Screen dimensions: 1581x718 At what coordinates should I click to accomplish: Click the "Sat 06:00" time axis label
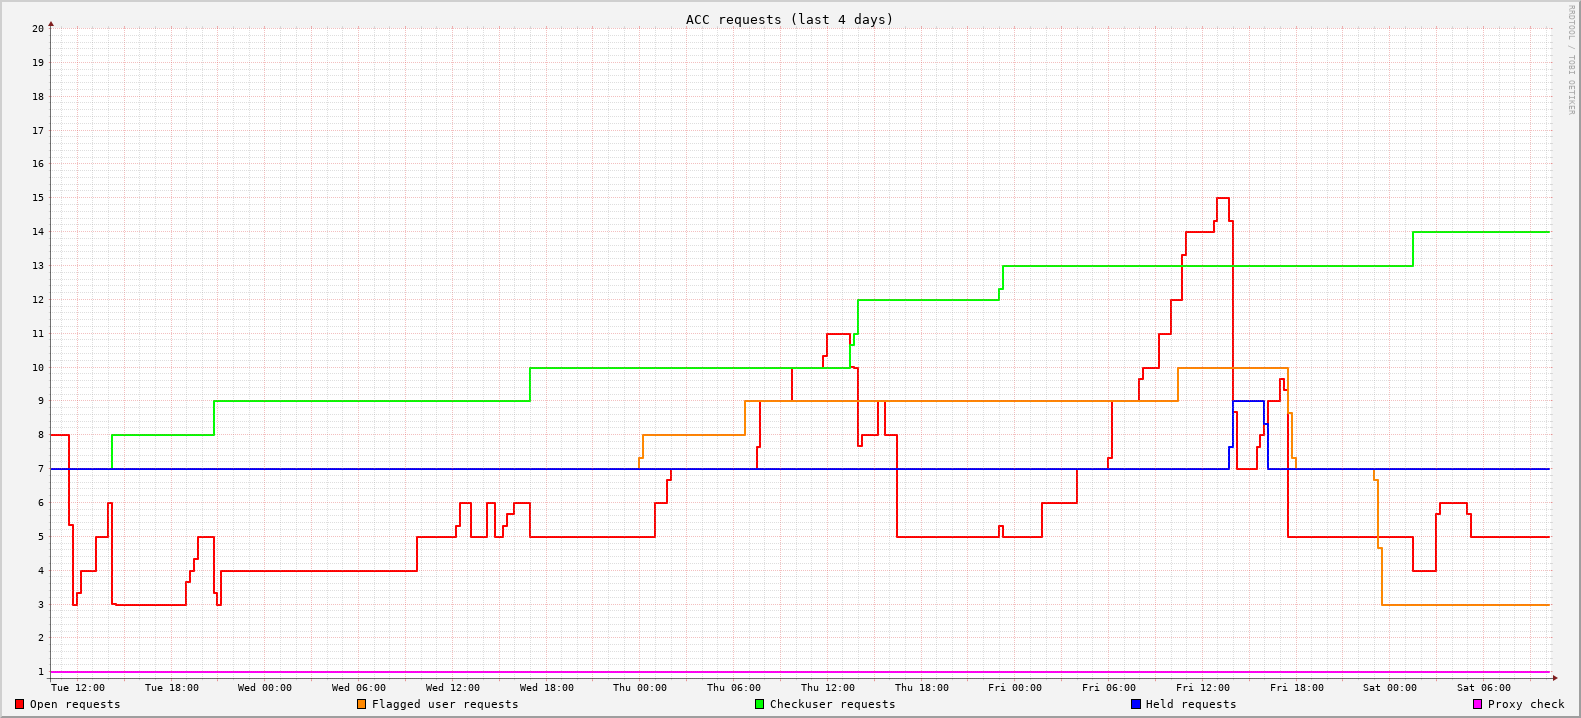coord(1484,687)
